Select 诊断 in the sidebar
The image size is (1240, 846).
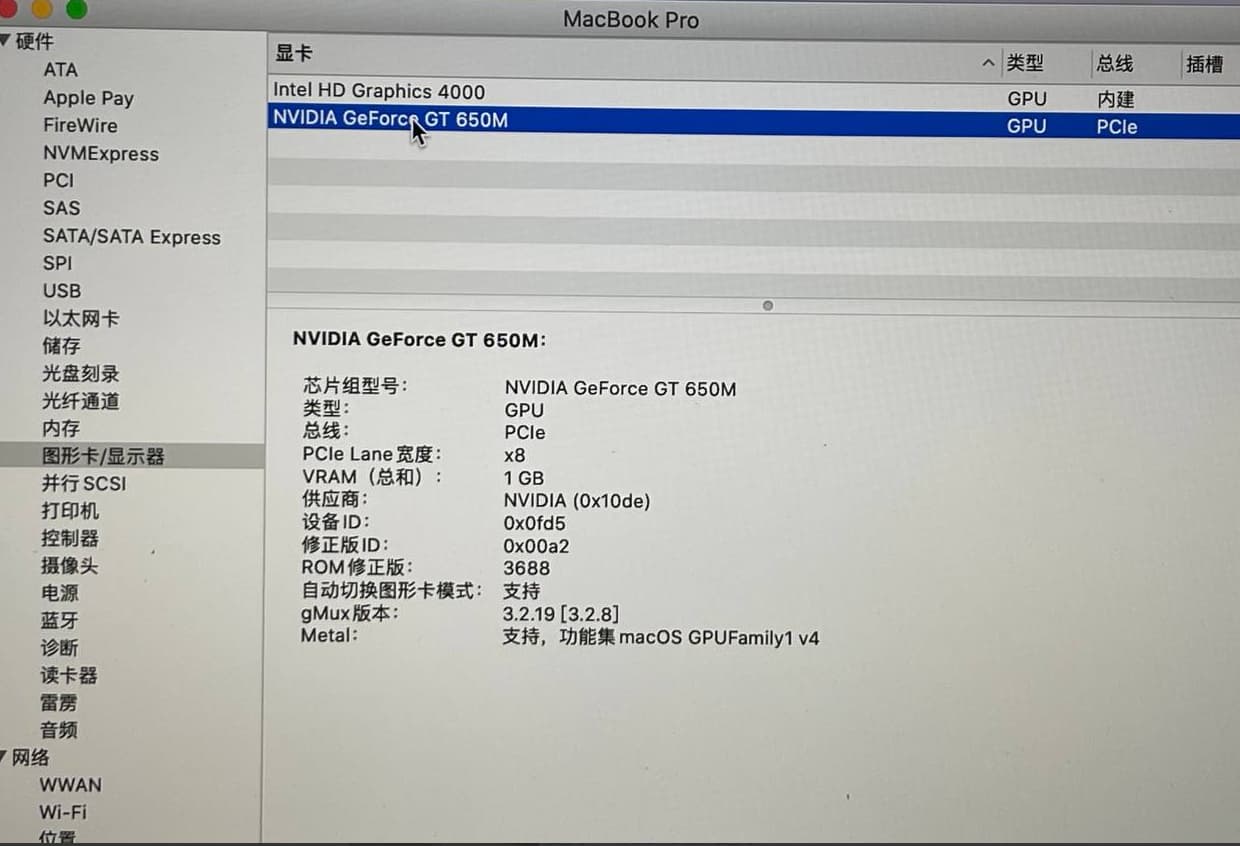click(60, 648)
